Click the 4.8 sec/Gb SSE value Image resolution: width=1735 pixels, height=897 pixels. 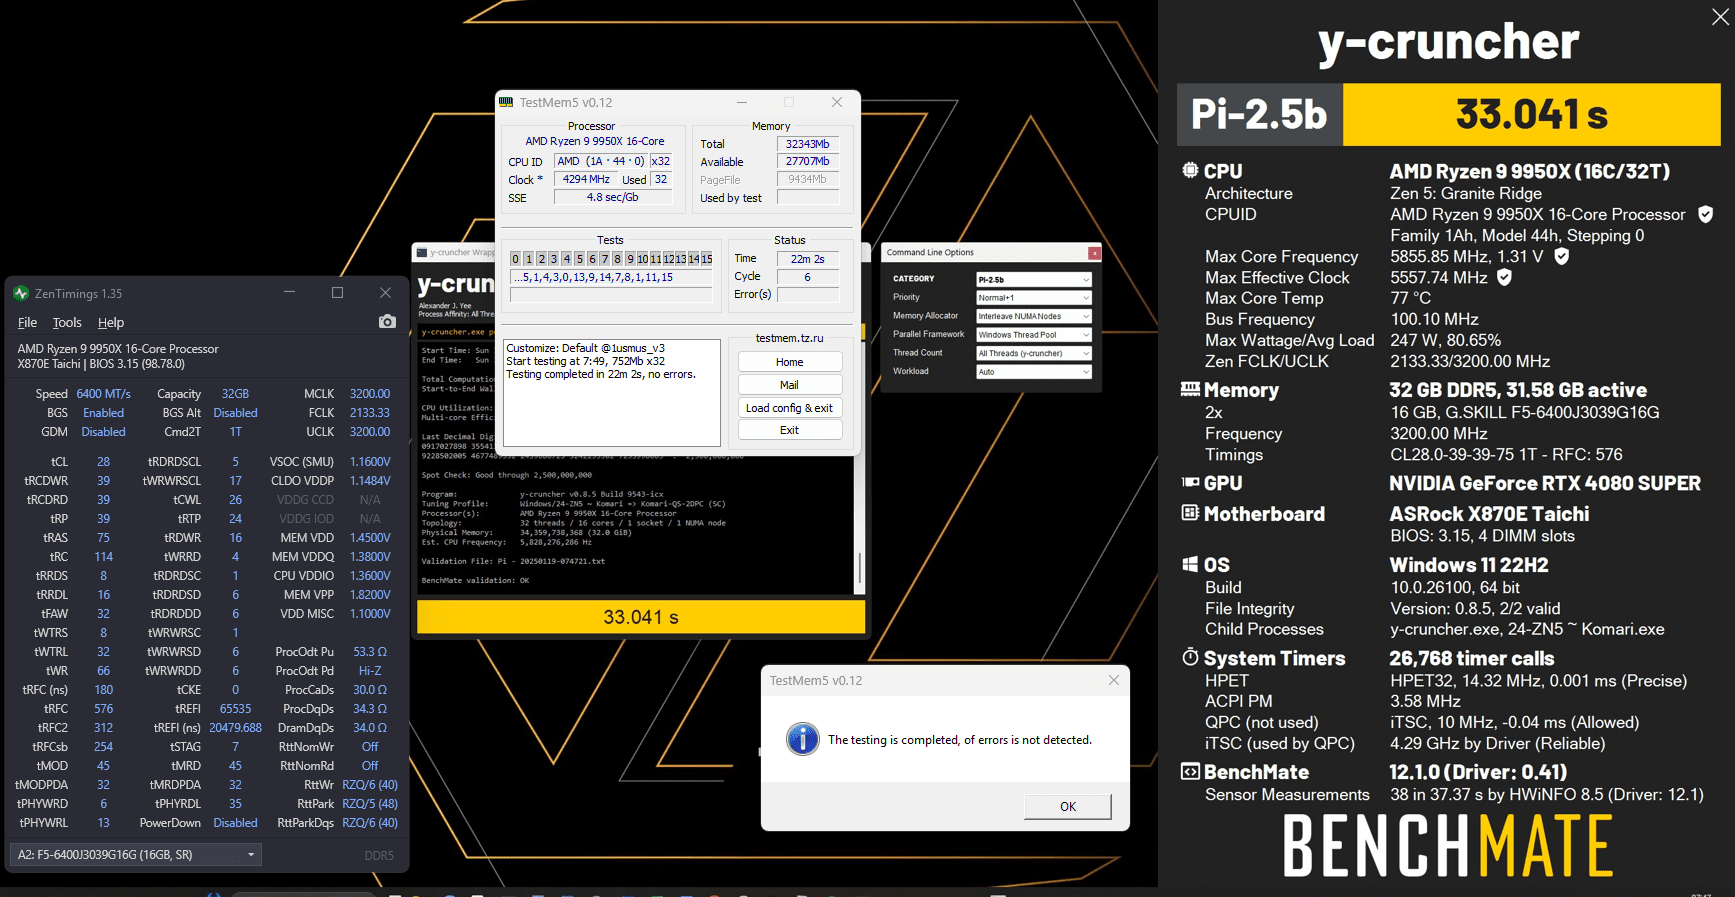(612, 197)
